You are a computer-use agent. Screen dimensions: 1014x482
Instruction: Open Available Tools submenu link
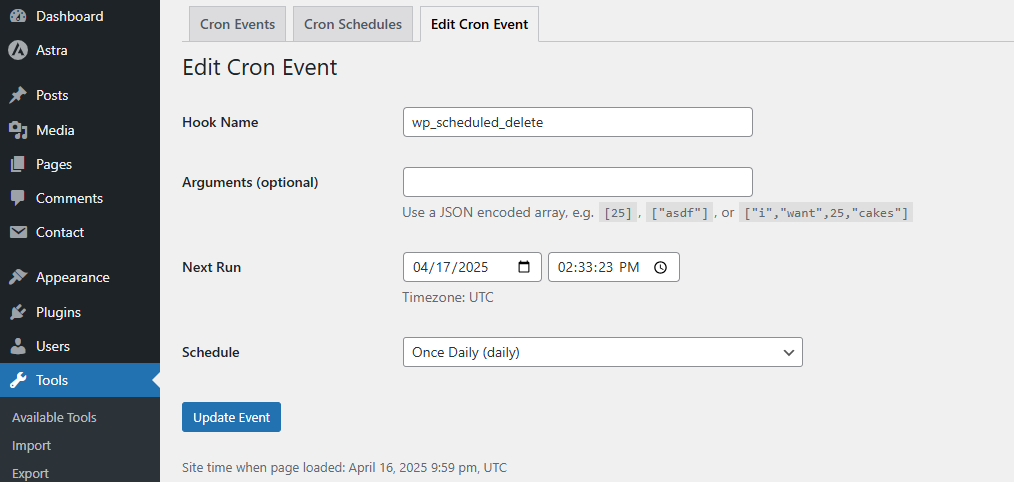pyautogui.click(x=54, y=417)
